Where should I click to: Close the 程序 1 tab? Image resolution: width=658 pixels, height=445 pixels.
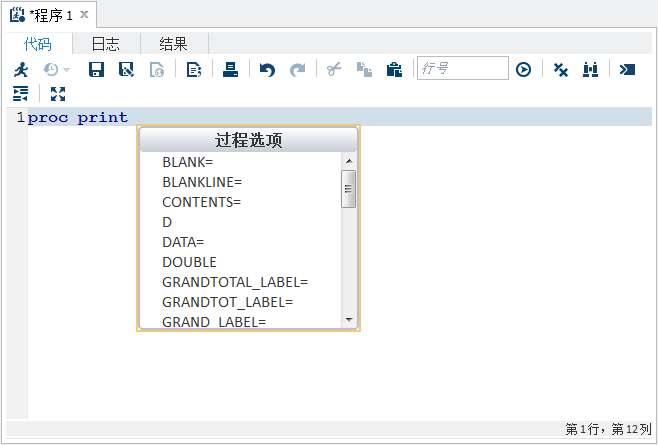point(84,15)
